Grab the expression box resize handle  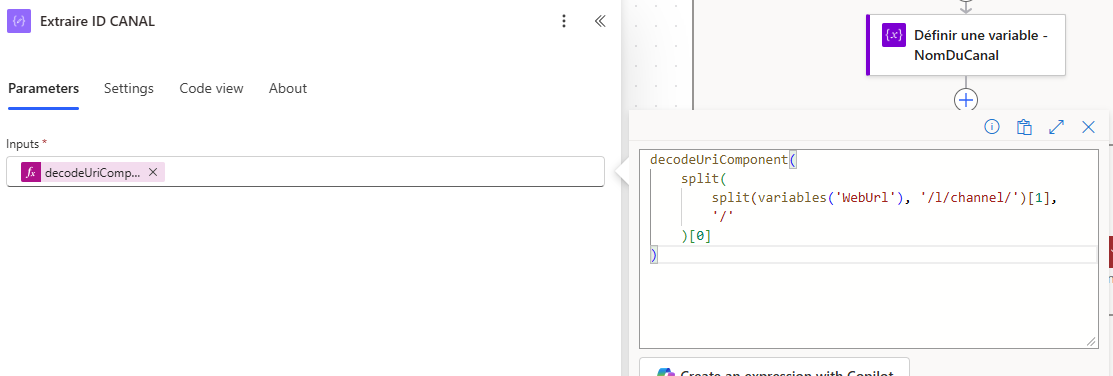(x=1091, y=342)
